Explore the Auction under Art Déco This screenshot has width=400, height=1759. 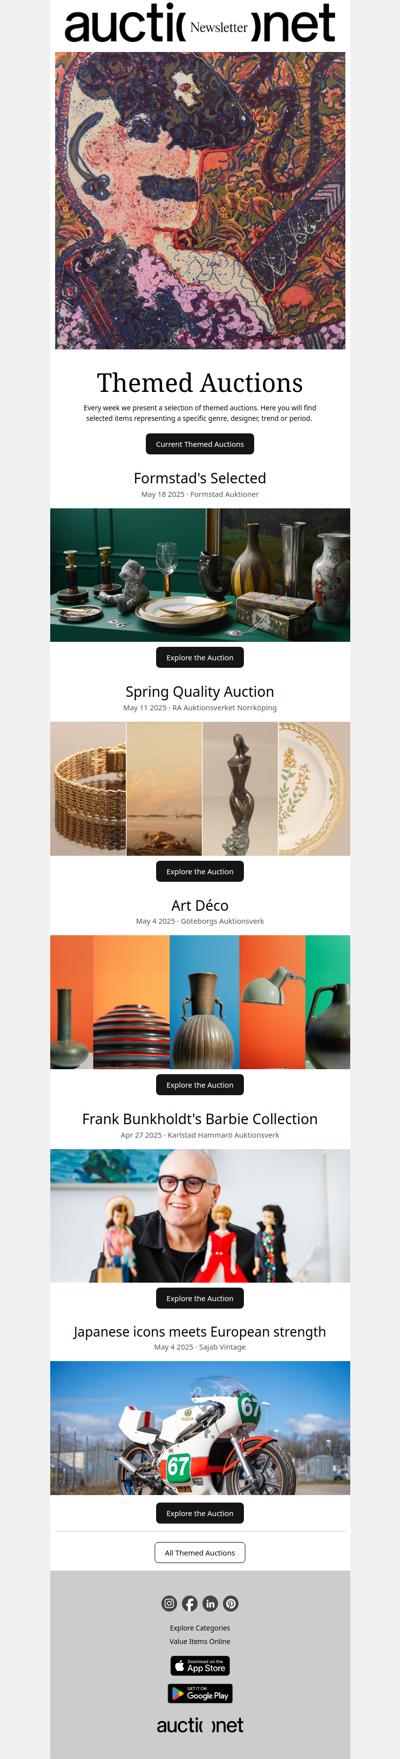pos(200,1085)
